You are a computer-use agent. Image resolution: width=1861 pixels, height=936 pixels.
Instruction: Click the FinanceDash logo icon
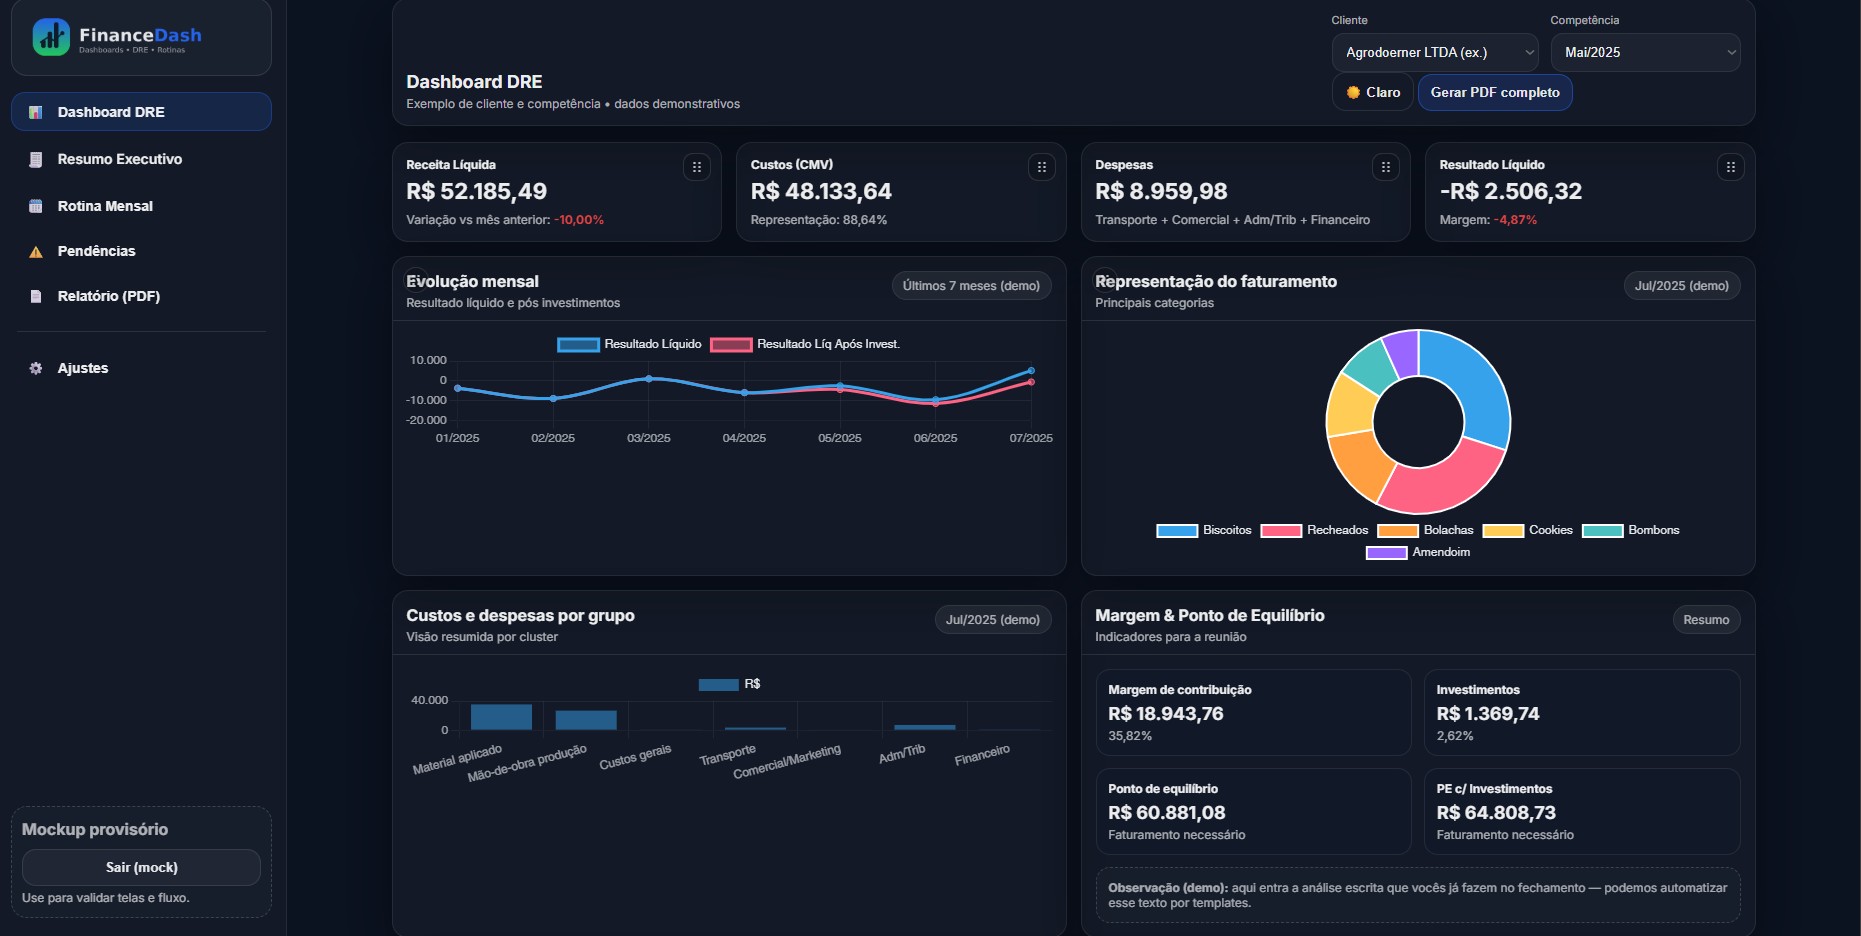[x=52, y=36]
